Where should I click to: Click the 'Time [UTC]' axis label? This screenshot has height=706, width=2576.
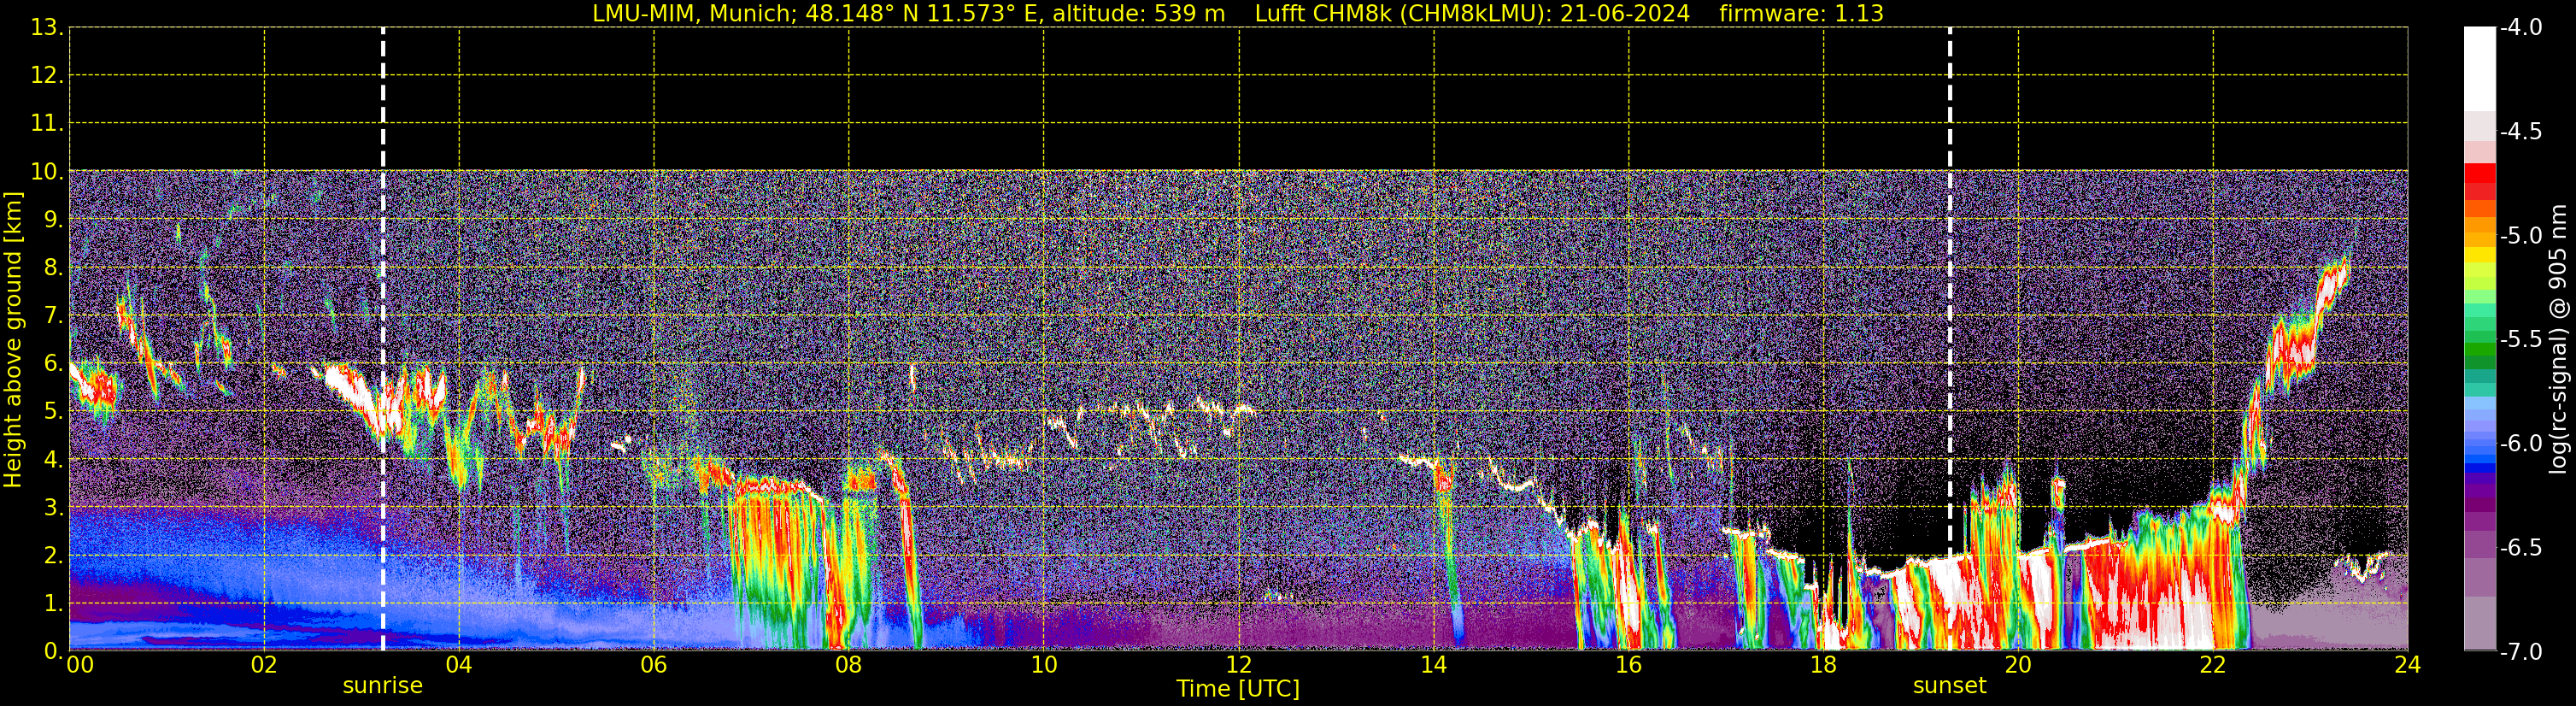tap(1238, 689)
